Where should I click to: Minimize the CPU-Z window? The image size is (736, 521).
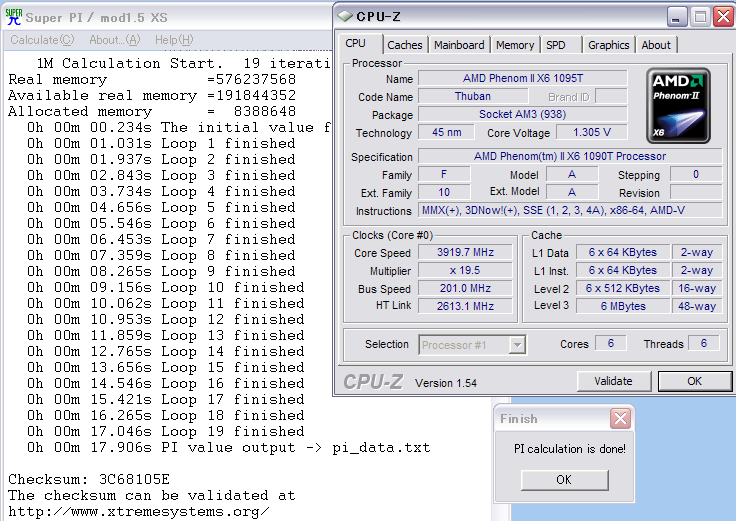[676, 17]
